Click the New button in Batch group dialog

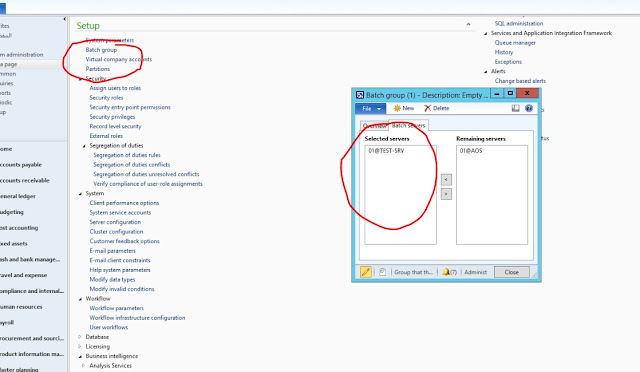tap(404, 108)
